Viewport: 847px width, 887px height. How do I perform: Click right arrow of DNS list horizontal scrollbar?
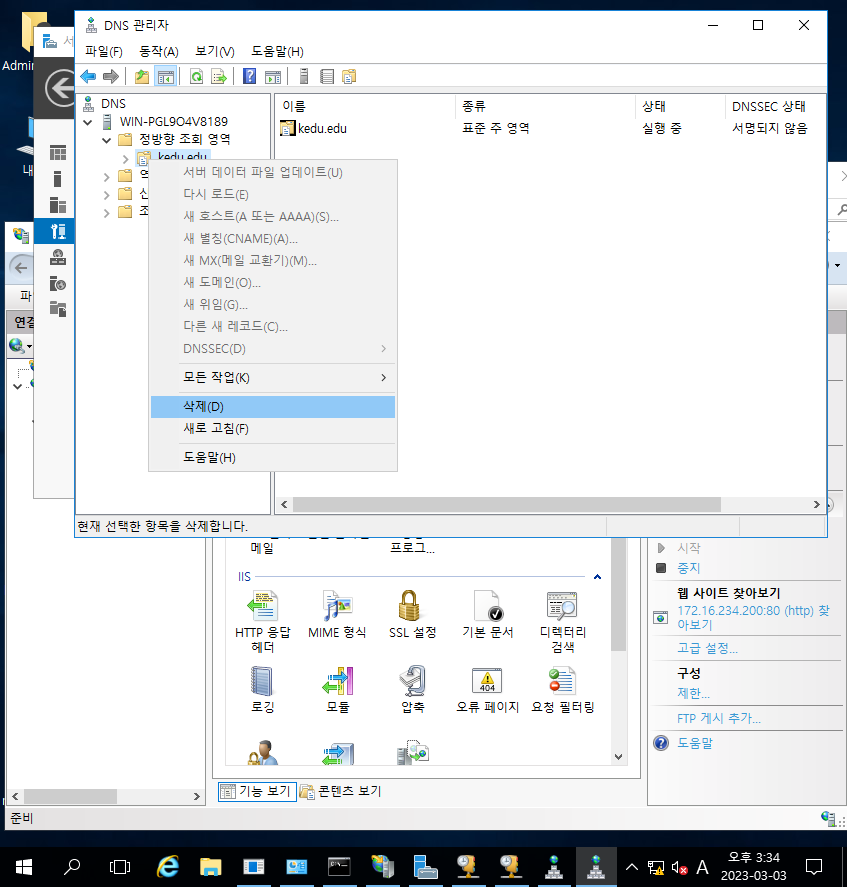tap(816, 505)
